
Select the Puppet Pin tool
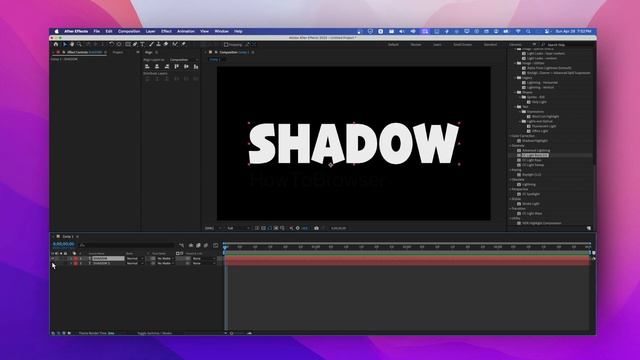coord(184,44)
